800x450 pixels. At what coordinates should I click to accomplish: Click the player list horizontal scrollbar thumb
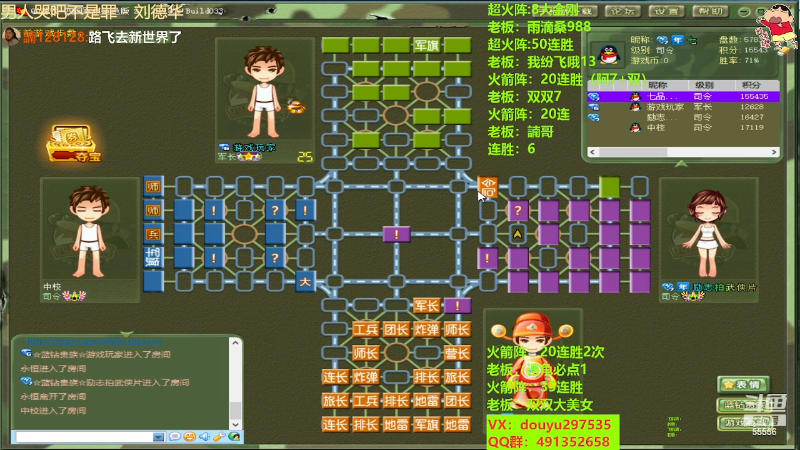[633, 152]
